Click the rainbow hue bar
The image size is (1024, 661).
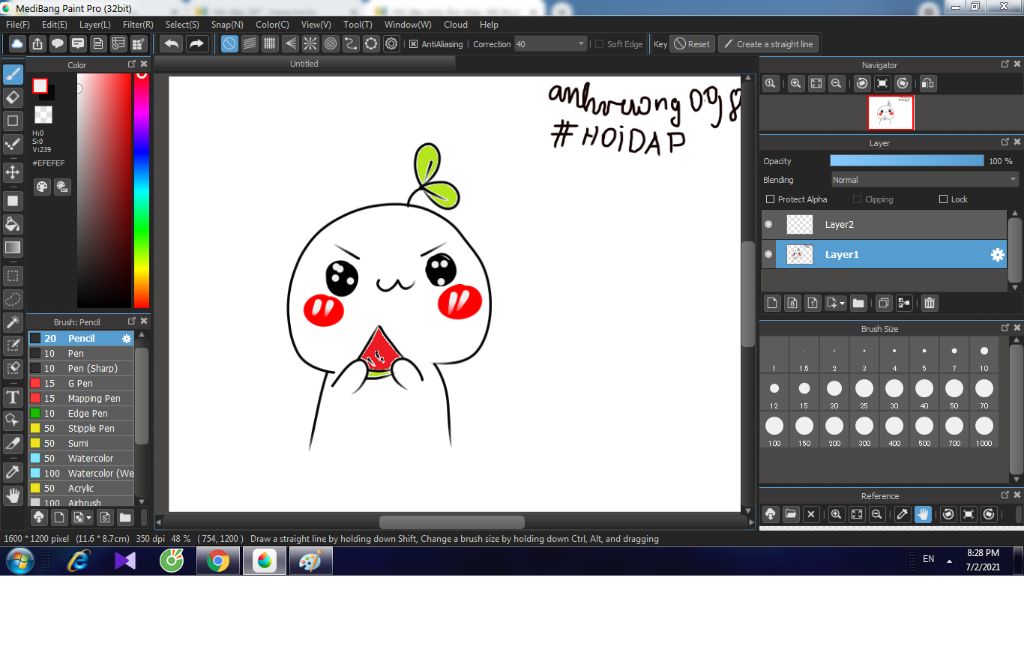[x=141, y=190]
